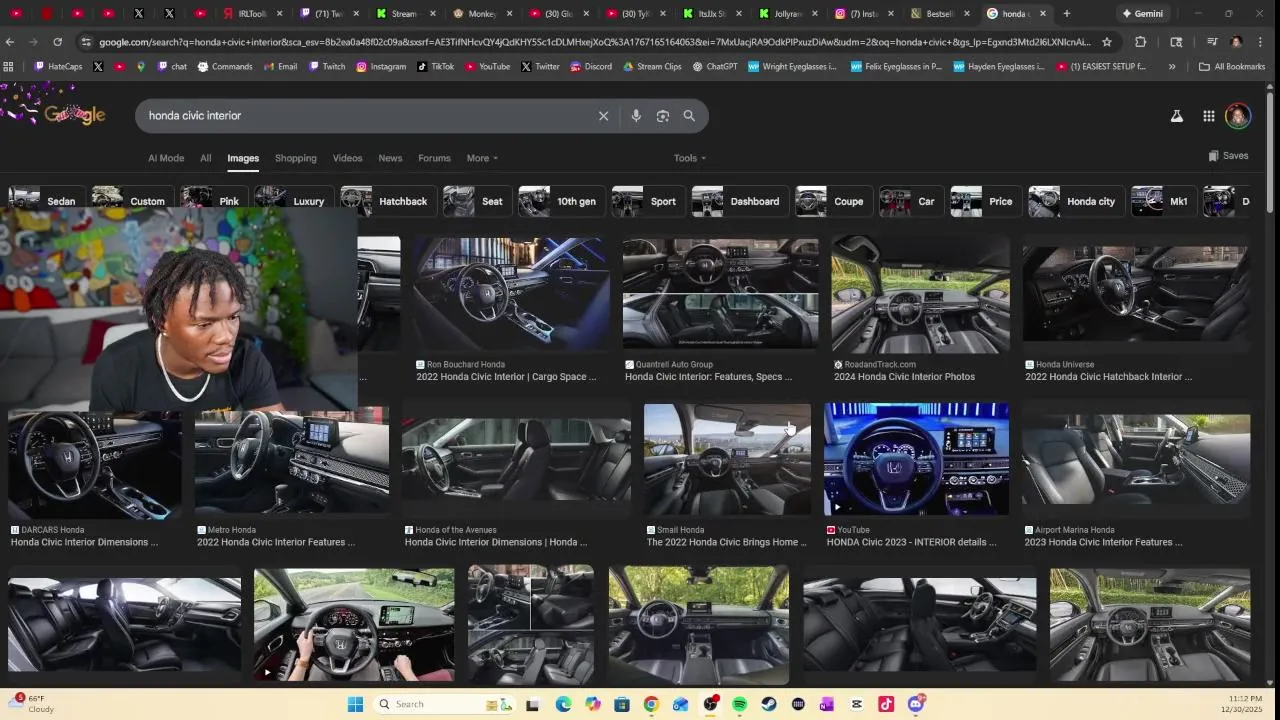This screenshot has height=720, width=1280.
Task: Open Quantrell Auto Group interior image
Action: tap(720, 294)
